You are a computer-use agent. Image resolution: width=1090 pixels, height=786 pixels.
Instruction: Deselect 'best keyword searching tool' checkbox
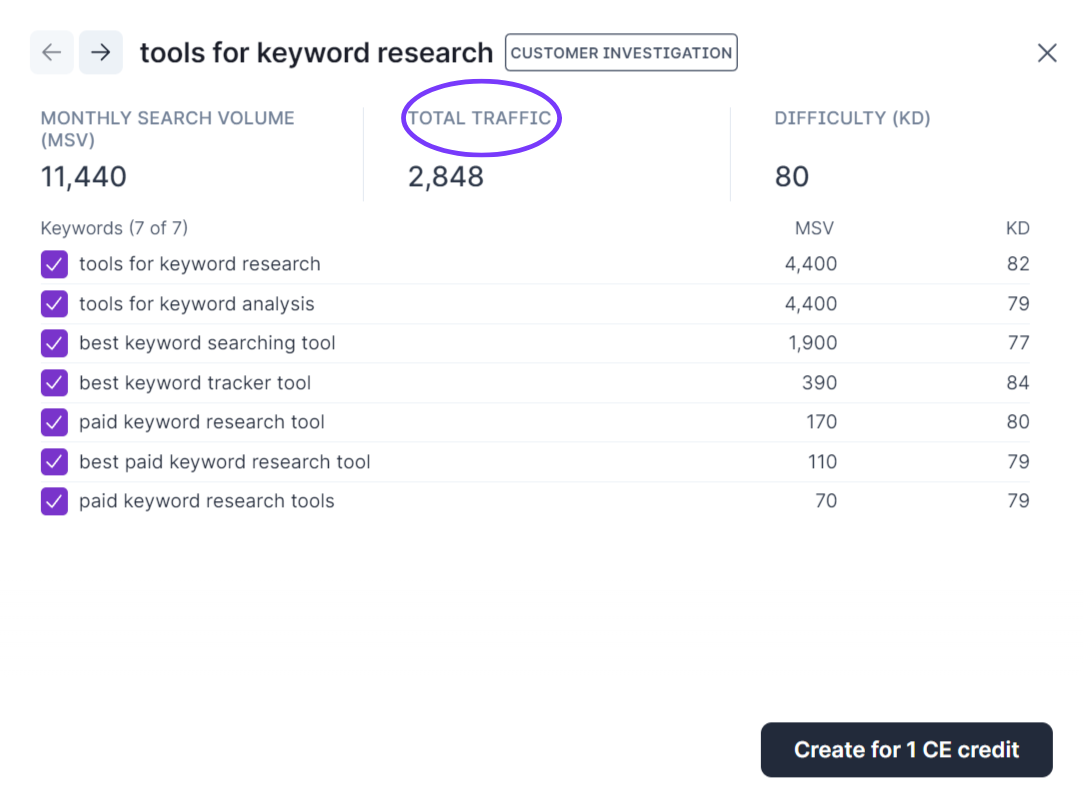point(54,344)
